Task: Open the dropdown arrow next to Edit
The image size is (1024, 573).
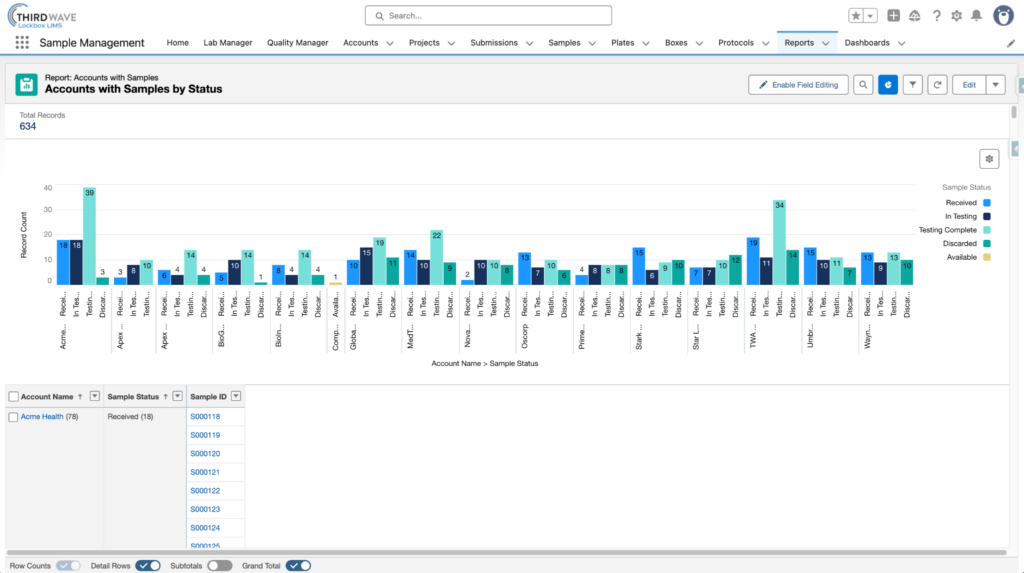Action: 996,85
